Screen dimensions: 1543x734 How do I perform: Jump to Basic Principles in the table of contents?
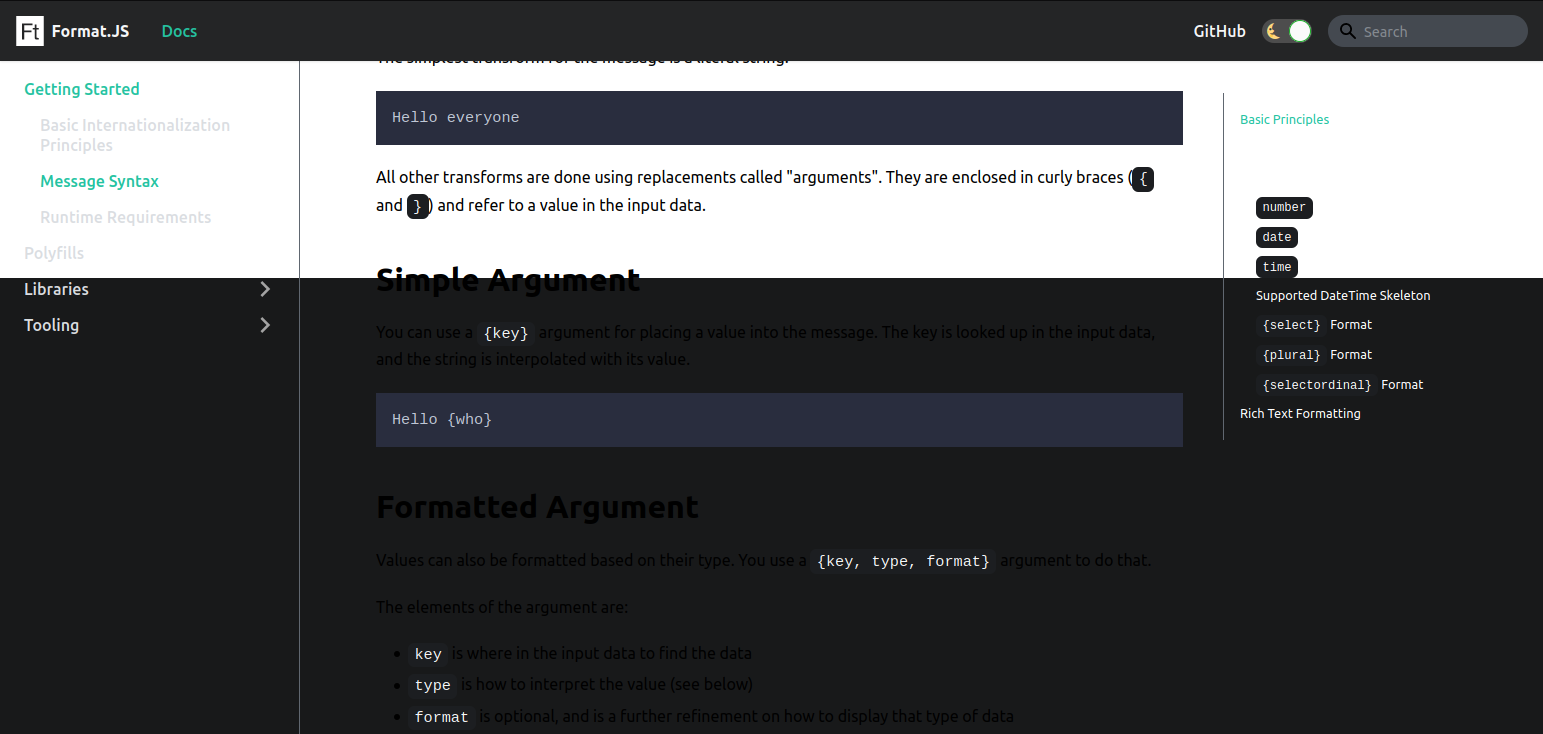[x=1284, y=119]
